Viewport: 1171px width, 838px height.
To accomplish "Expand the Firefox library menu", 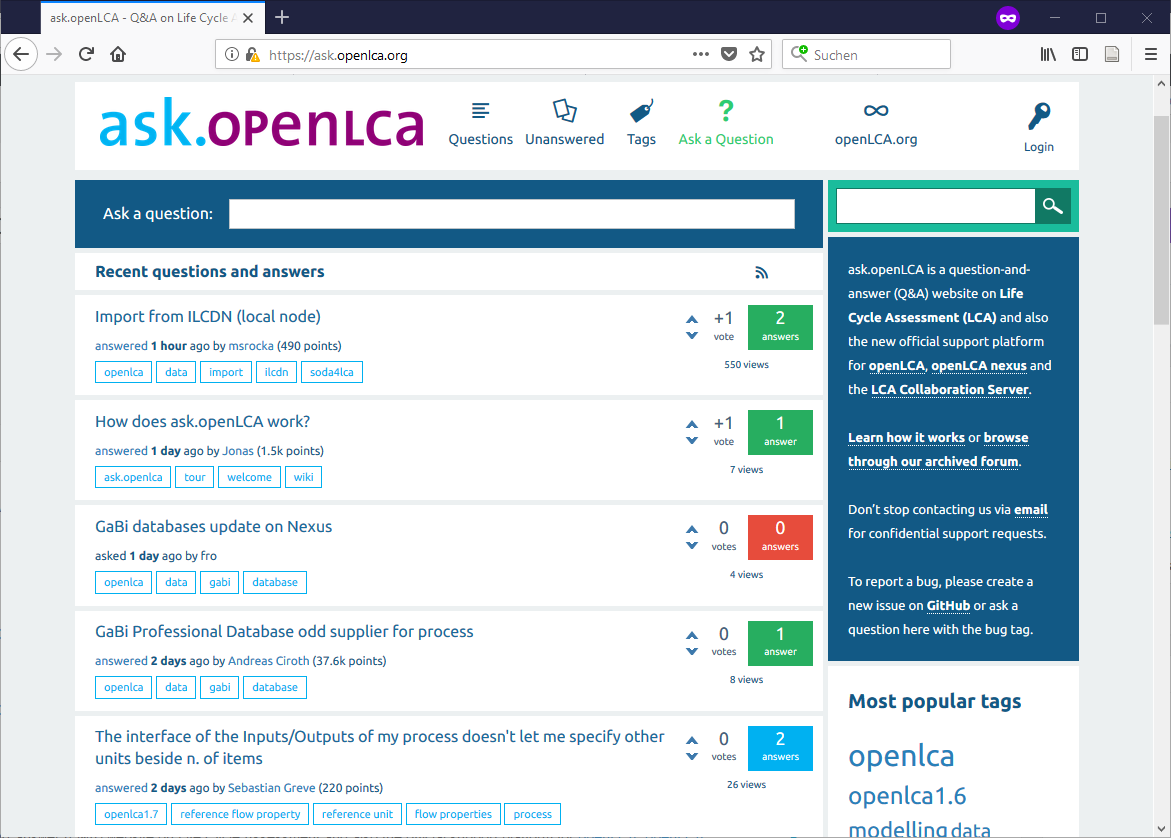I will (1048, 55).
